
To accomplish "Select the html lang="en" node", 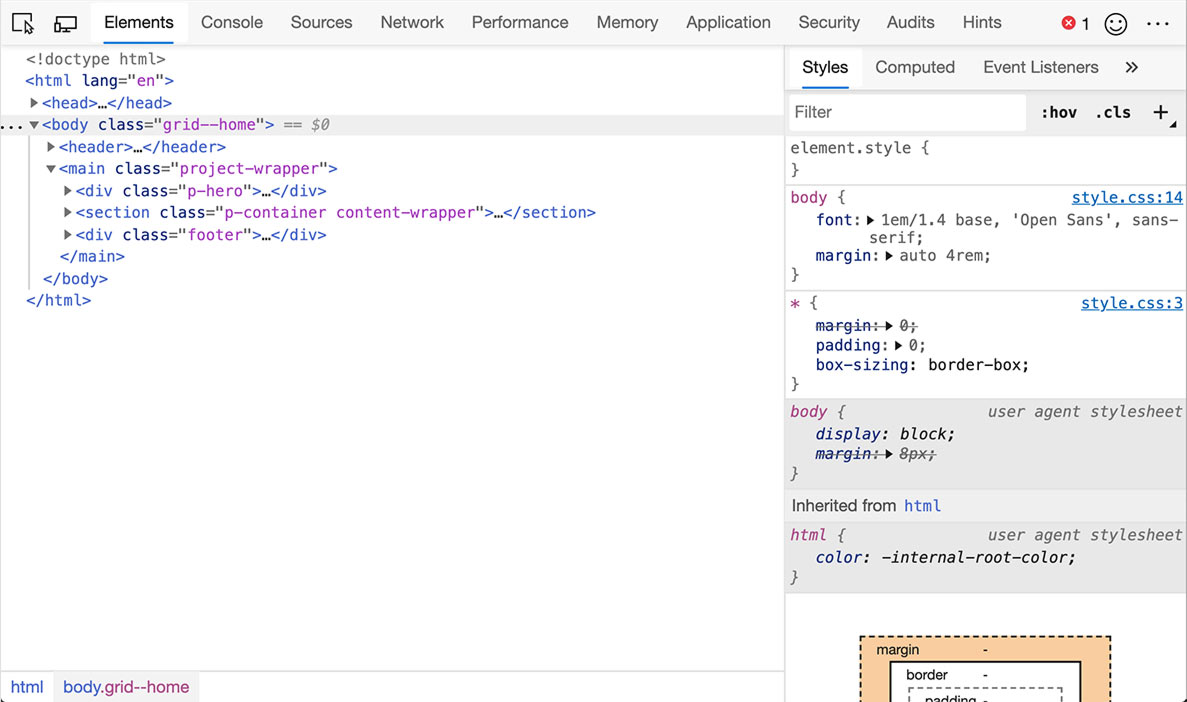I will coord(99,80).
